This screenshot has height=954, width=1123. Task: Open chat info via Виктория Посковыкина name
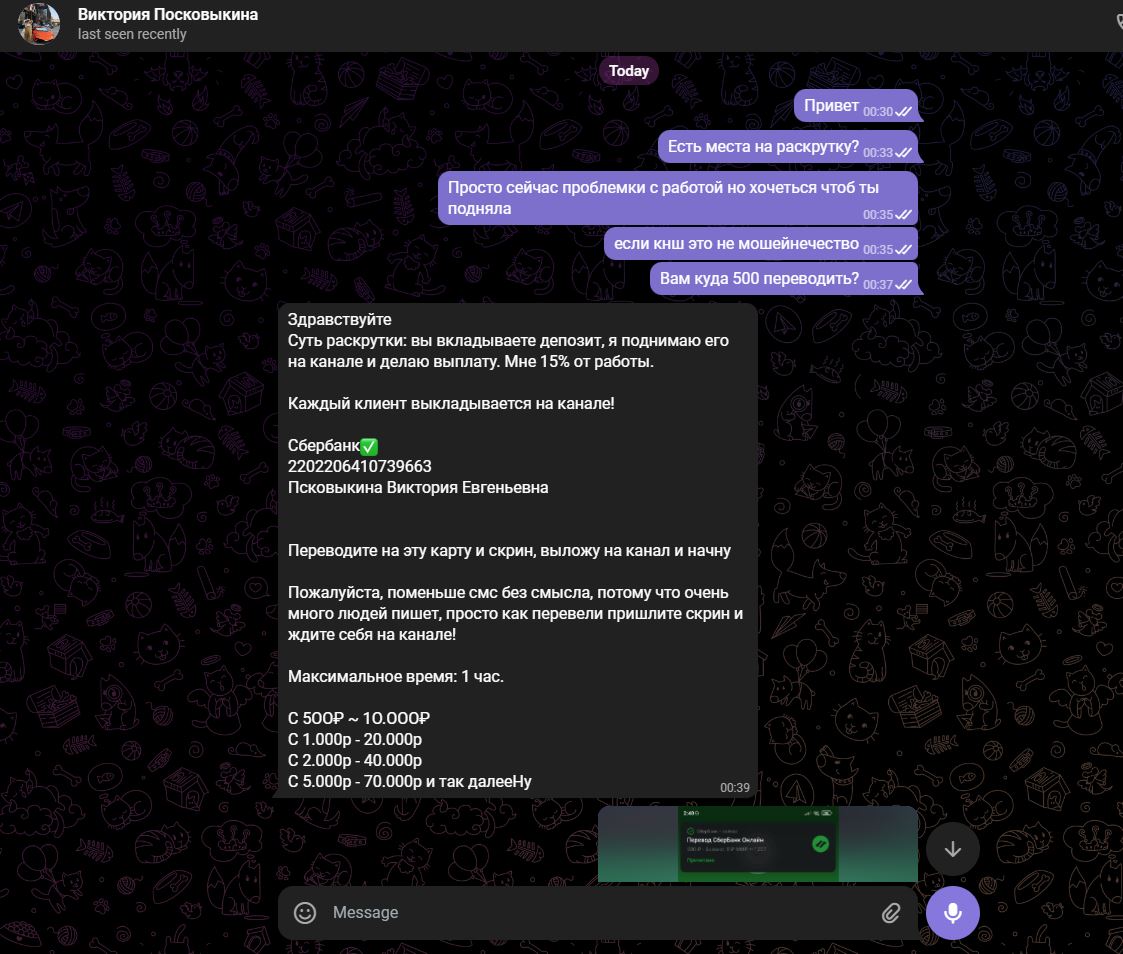tap(168, 14)
